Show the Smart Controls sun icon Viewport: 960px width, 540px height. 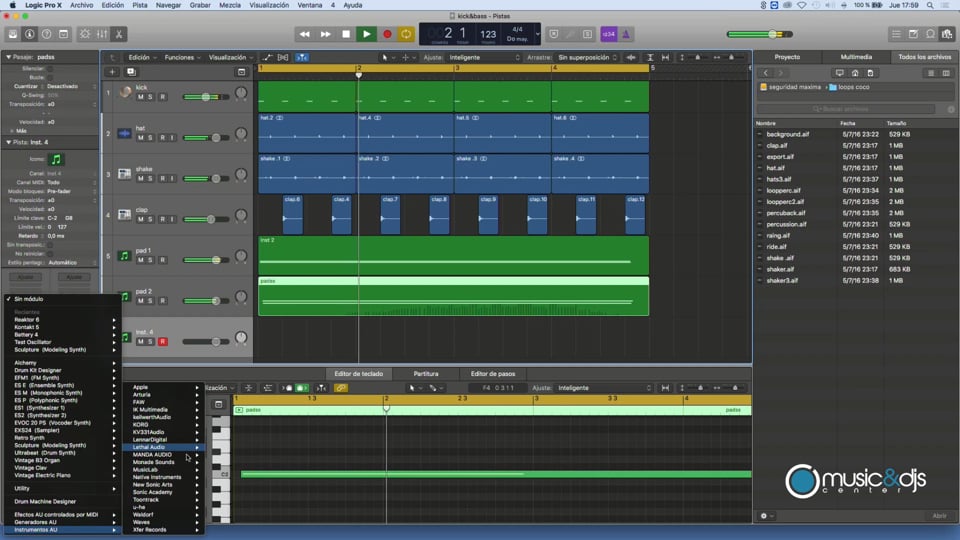pyautogui.click(x=85, y=34)
